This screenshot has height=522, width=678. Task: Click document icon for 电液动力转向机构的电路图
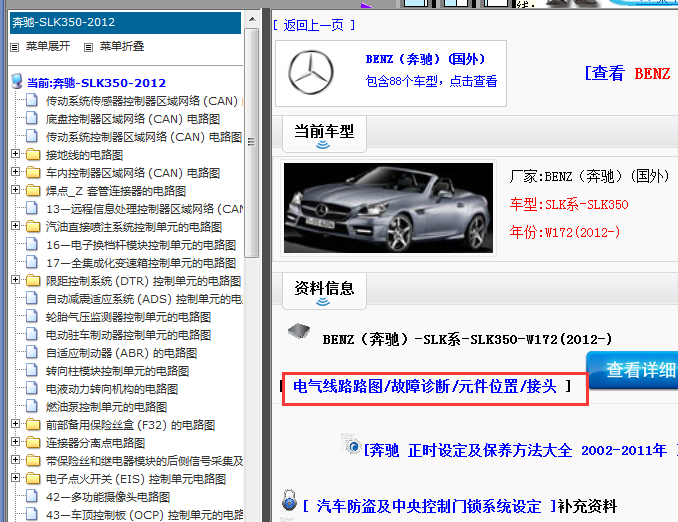point(32,388)
